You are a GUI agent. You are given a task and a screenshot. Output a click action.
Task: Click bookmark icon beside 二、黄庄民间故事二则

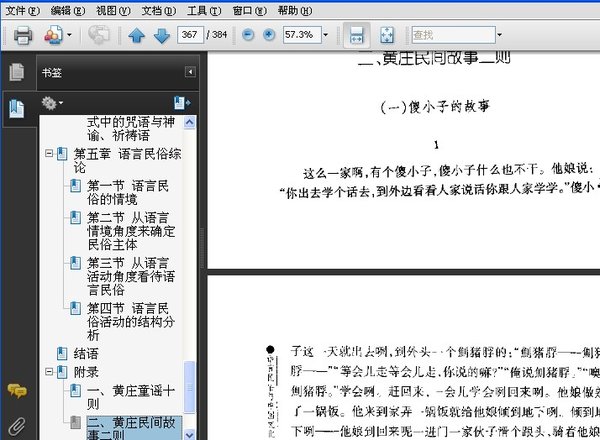coord(75,422)
